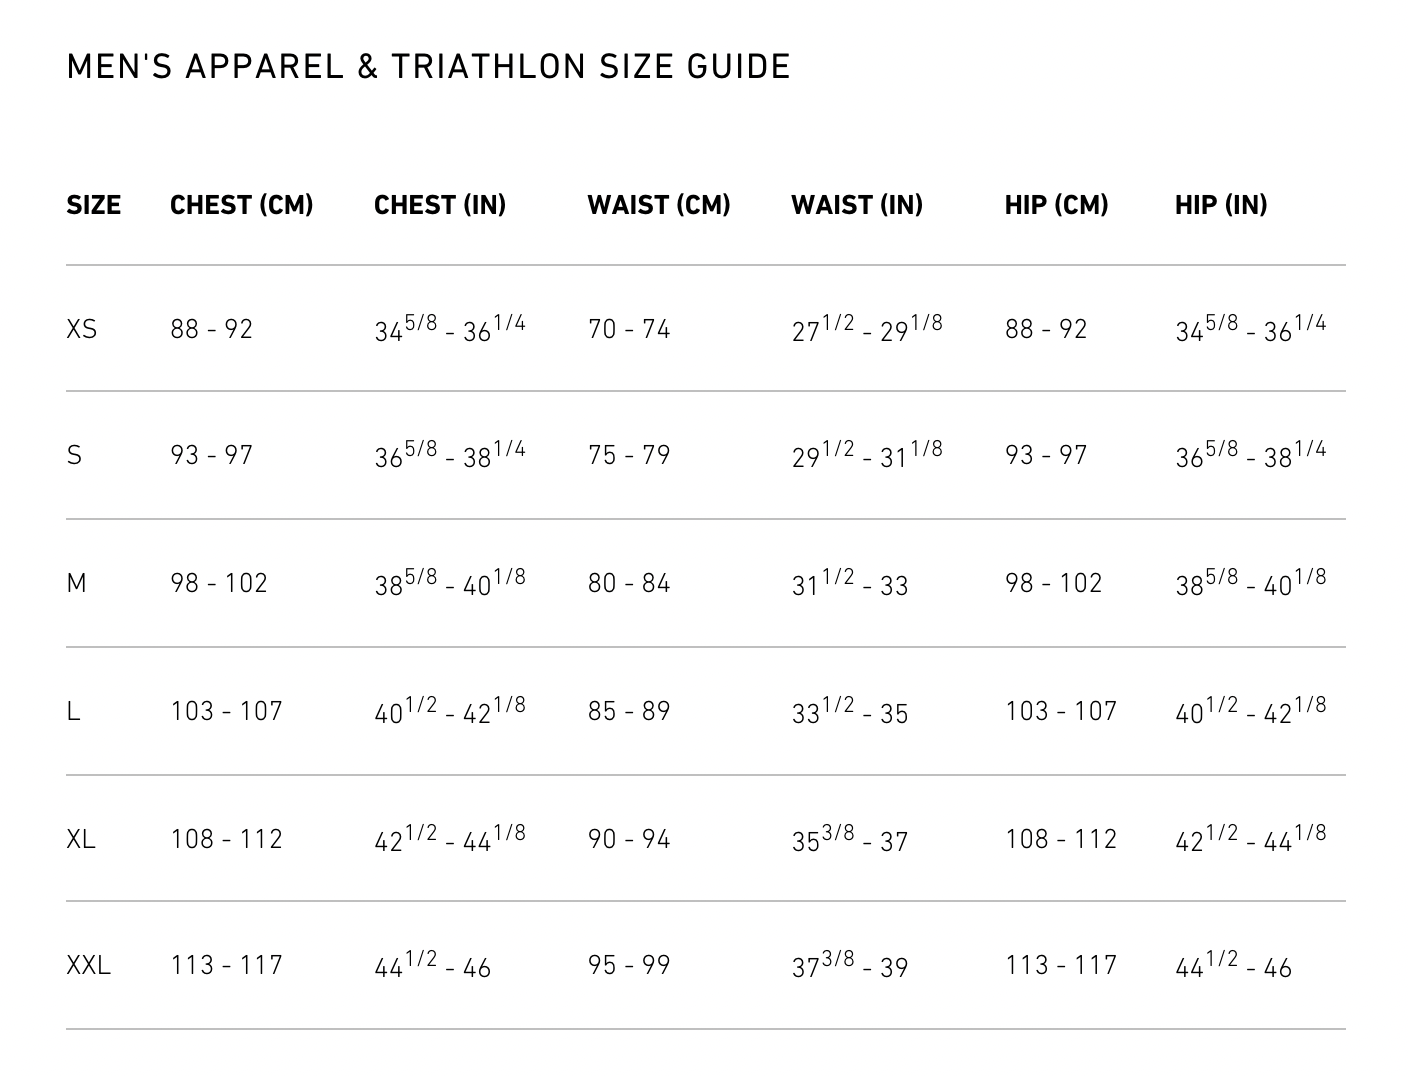Click the XXL size row label

88,966
